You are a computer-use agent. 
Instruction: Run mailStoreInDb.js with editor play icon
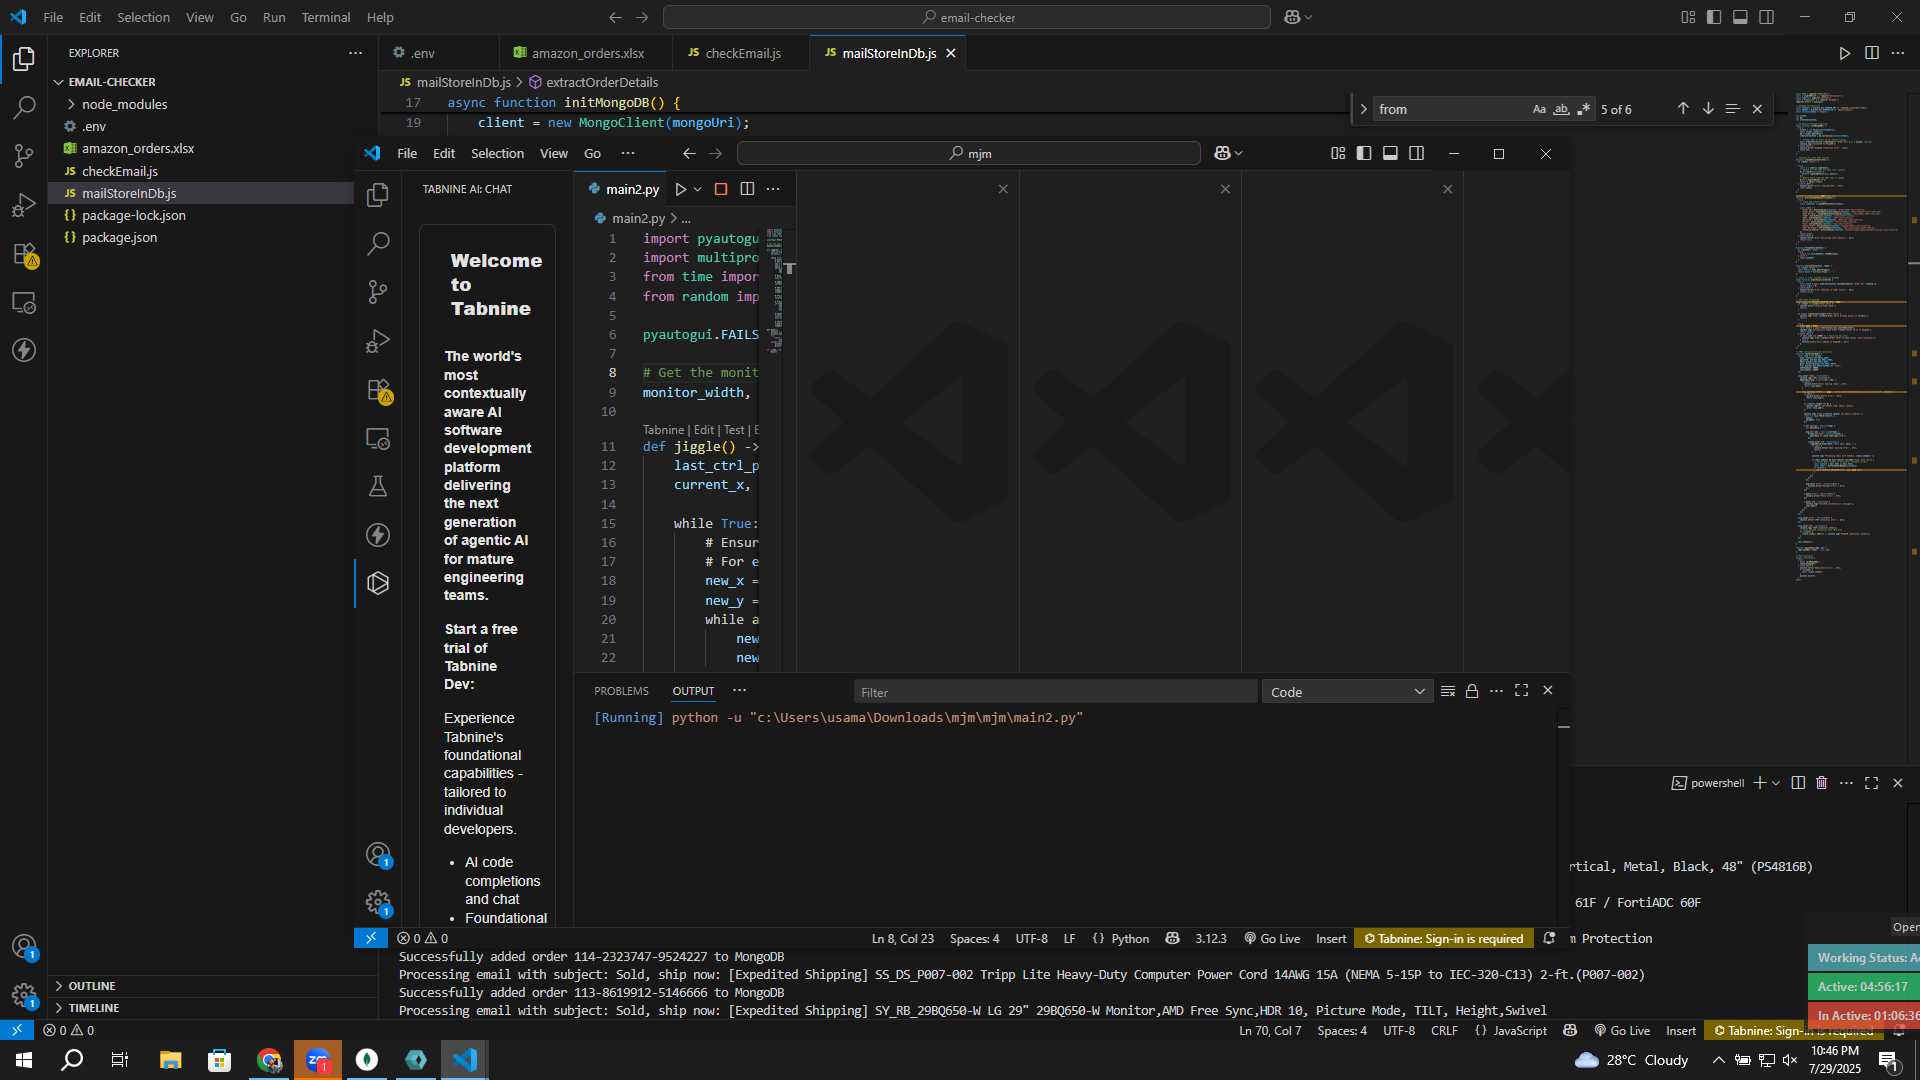click(1845, 53)
